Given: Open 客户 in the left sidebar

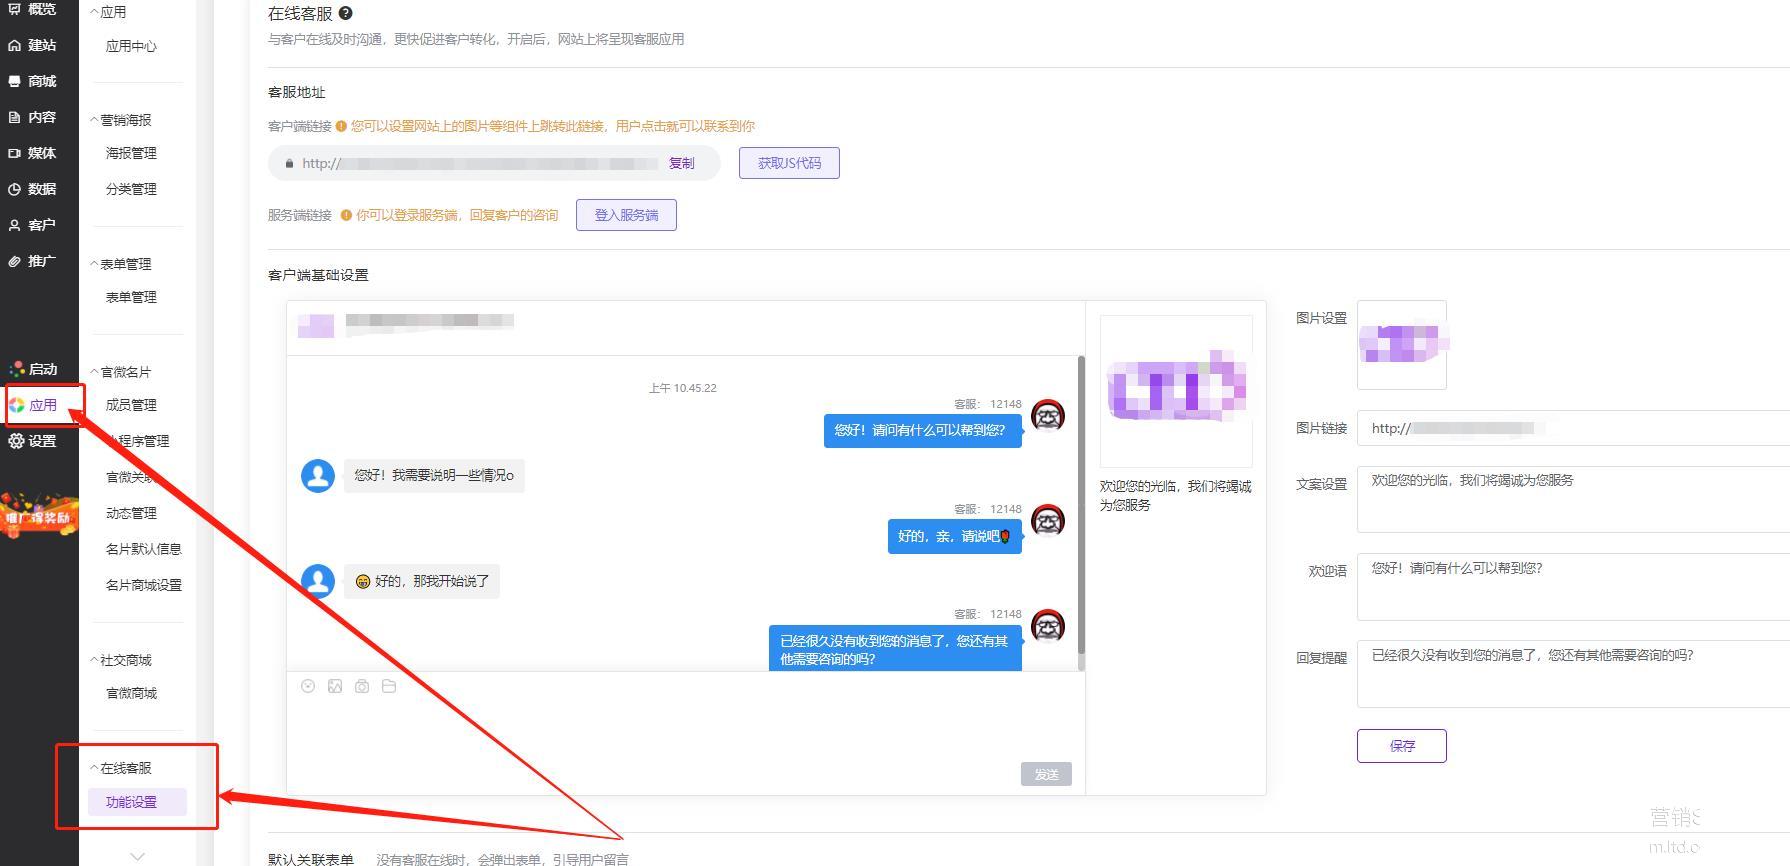Looking at the screenshot, I should [32, 225].
